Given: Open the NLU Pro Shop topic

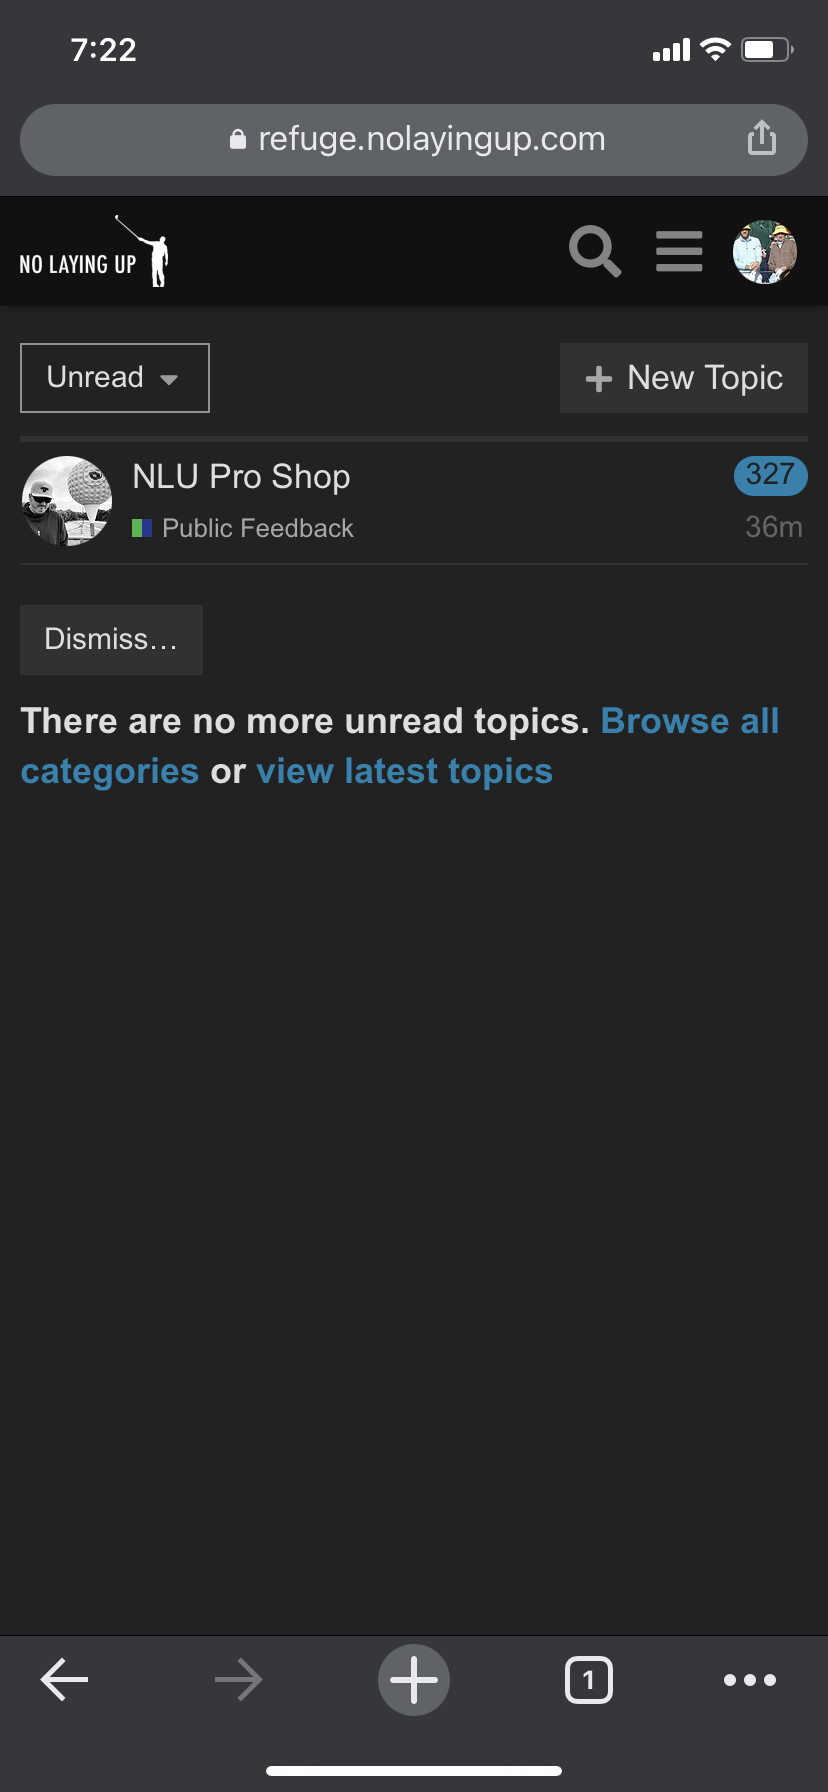Looking at the screenshot, I should tap(241, 477).
